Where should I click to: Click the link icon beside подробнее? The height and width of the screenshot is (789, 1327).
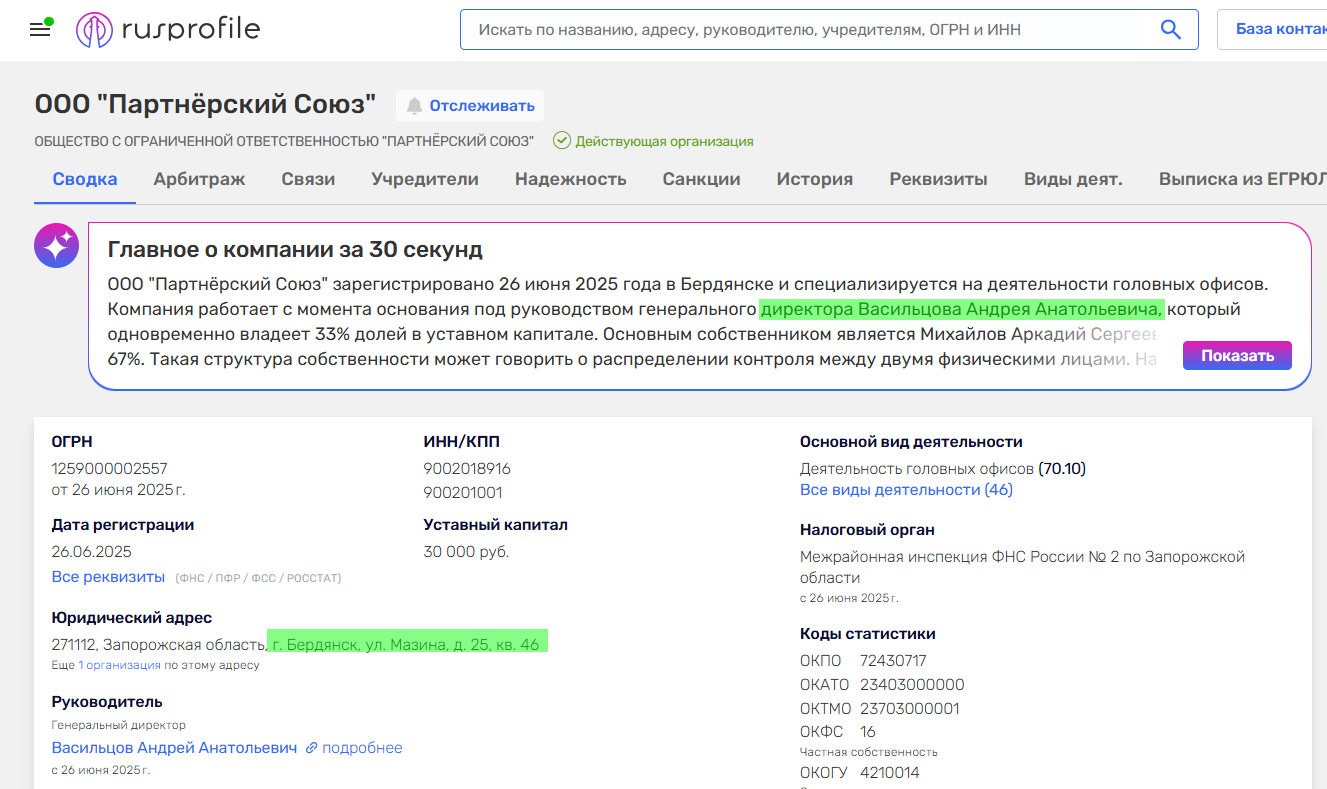[x=312, y=747]
